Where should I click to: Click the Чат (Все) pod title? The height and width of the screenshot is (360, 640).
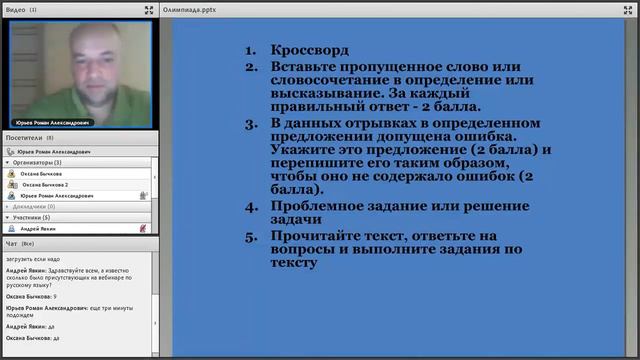20,244
